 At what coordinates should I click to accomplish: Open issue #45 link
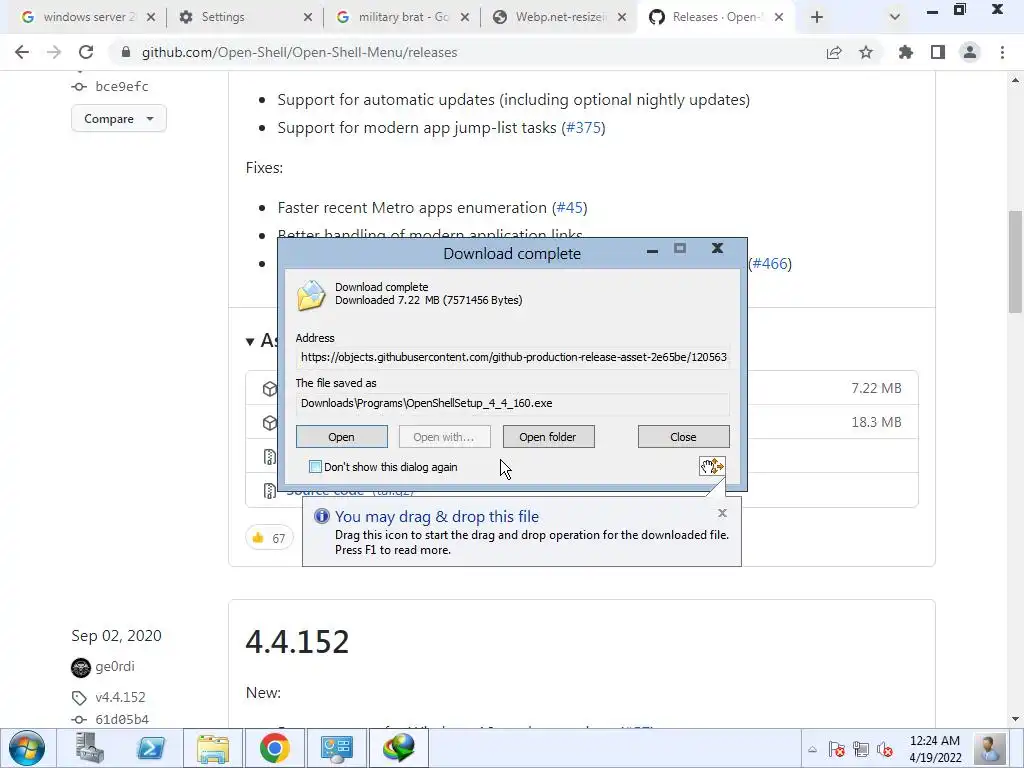click(x=569, y=208)
